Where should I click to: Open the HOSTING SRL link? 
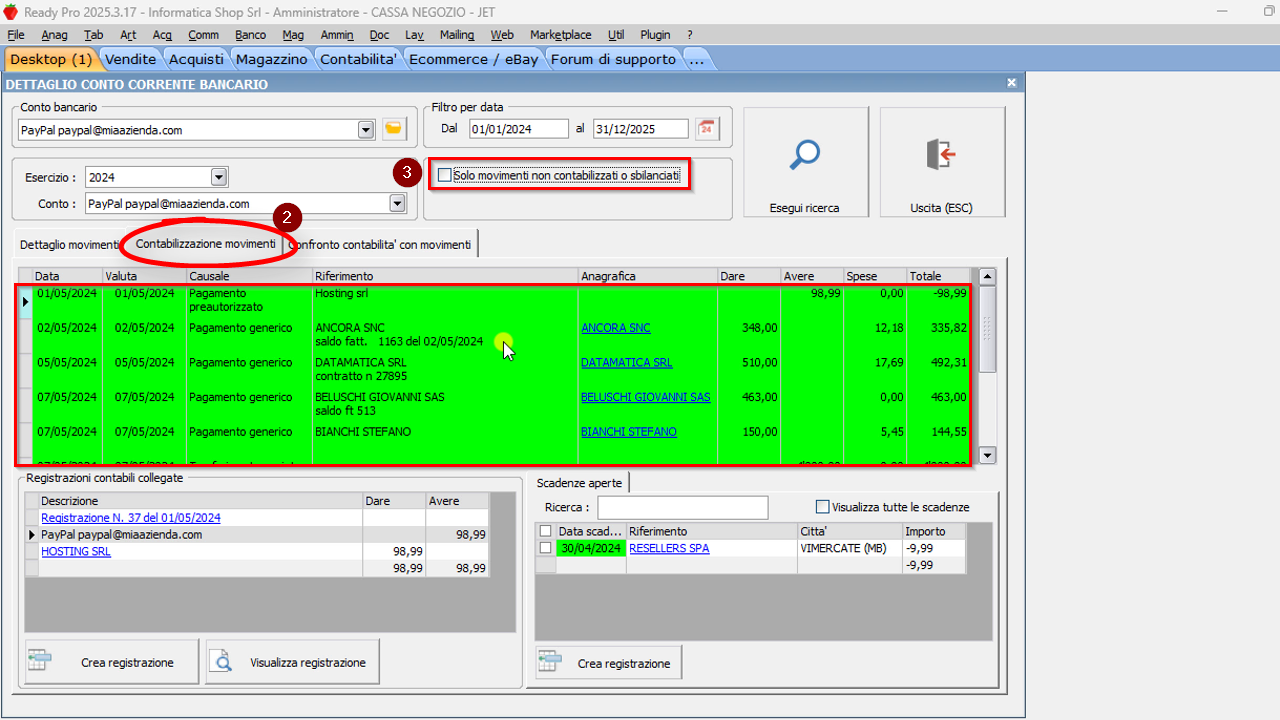(76, 552)
